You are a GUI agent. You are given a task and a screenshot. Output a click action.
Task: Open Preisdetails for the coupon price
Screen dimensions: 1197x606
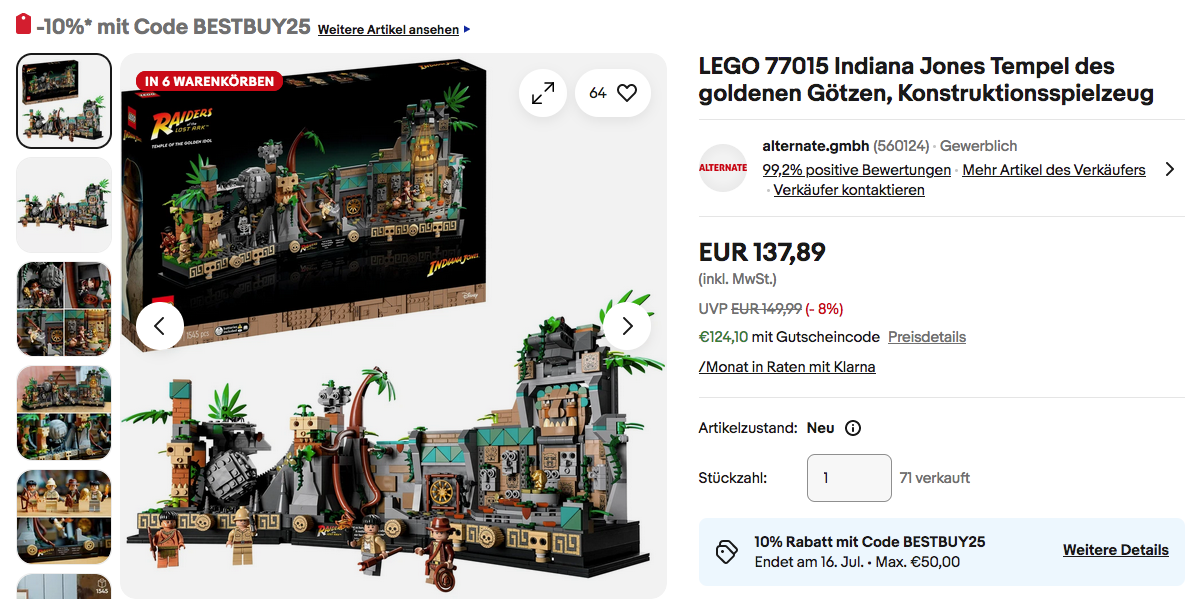(927, 337)
